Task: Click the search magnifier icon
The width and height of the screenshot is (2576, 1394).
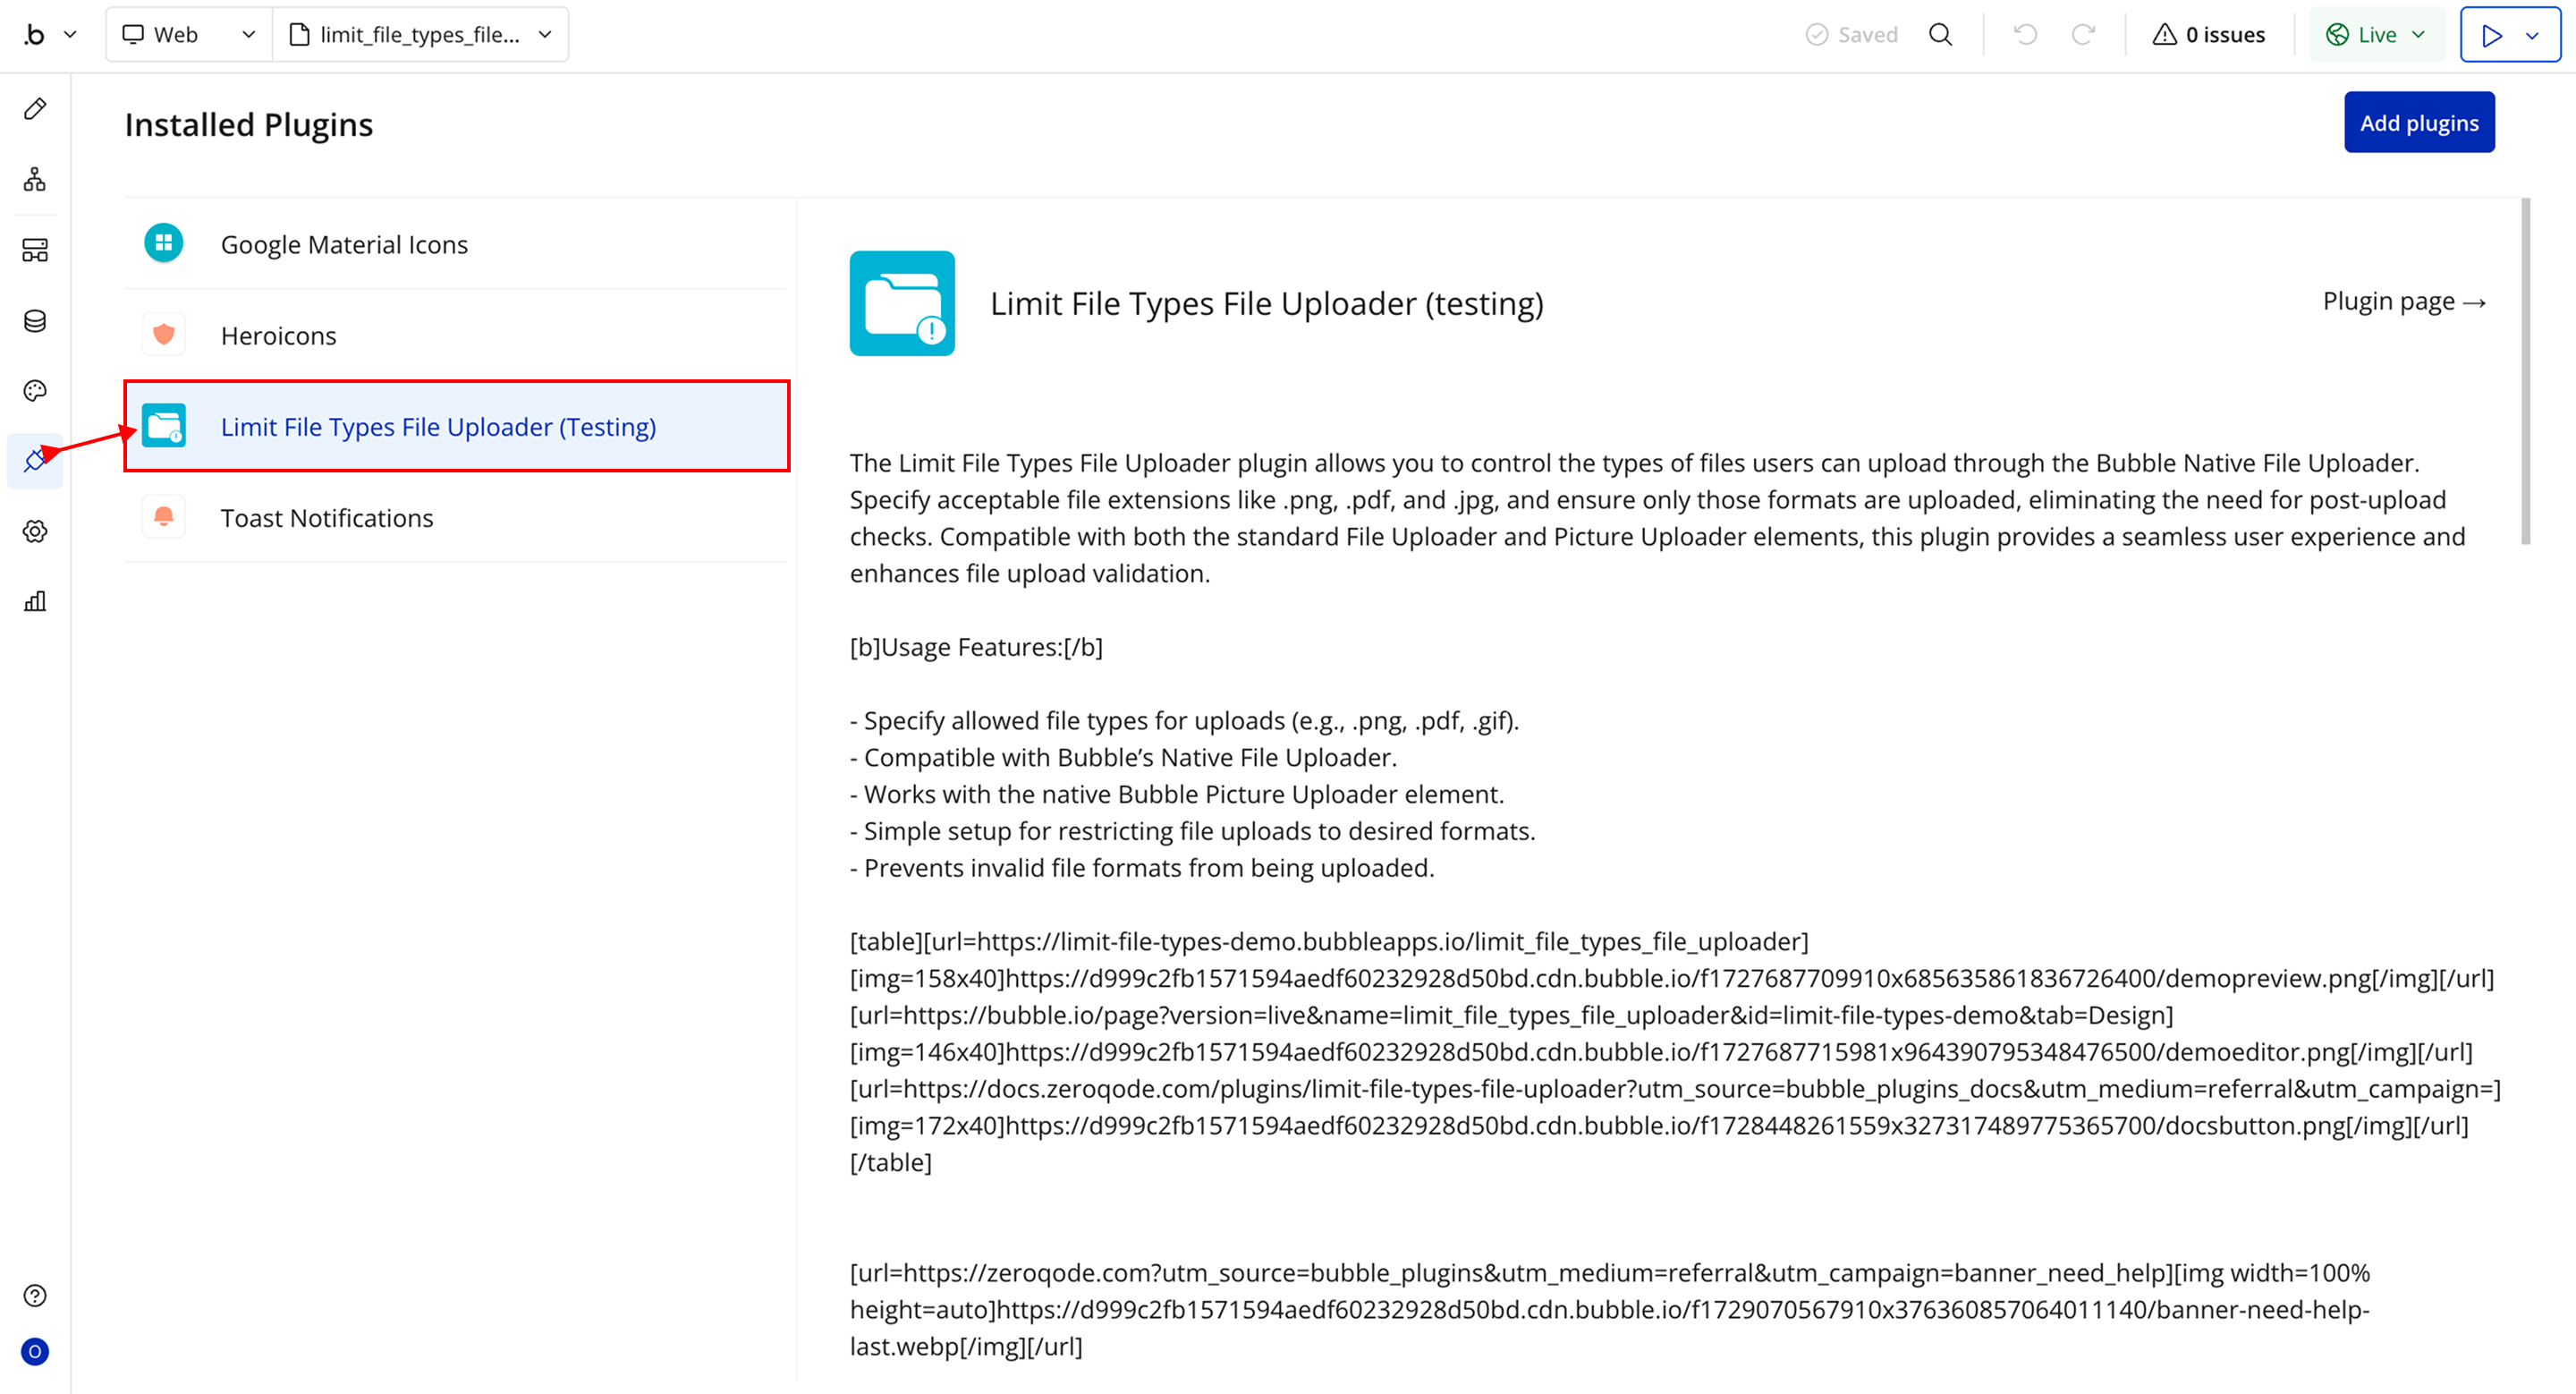Action: coord(1940,35)
